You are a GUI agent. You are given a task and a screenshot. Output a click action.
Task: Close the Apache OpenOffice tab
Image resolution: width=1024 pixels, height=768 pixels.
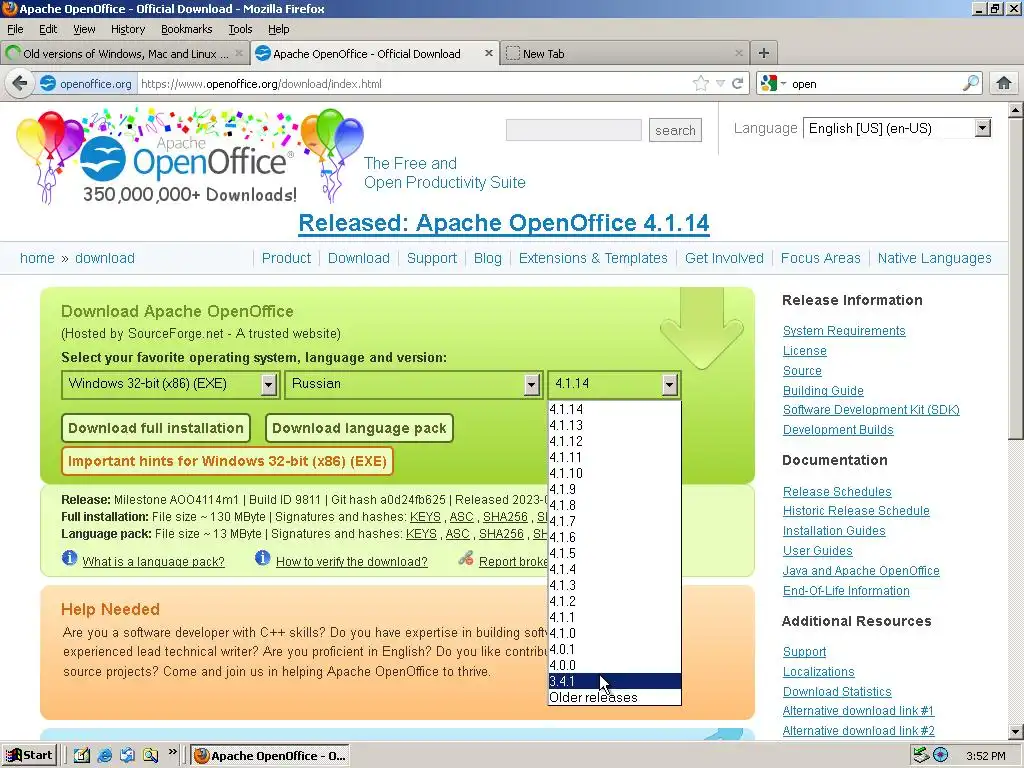pos(488,54)
